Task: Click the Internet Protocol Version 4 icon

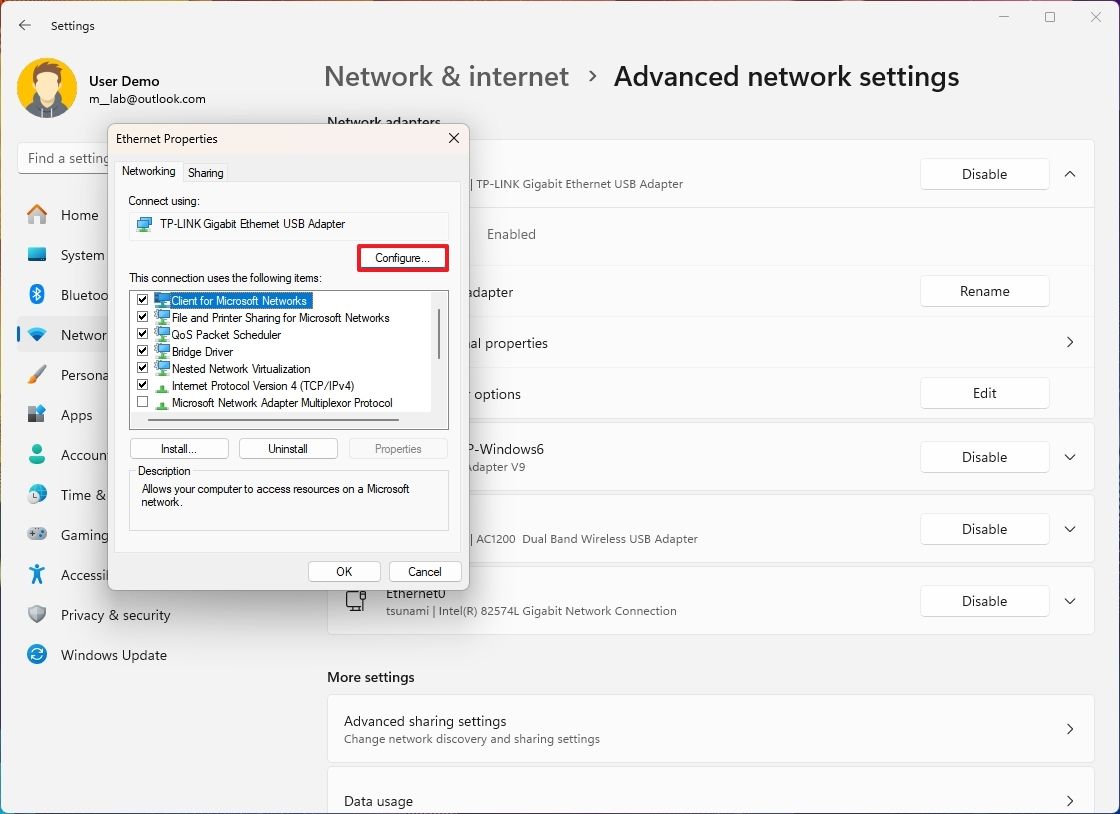Action: pyautogui.click(x=162, y=385)
